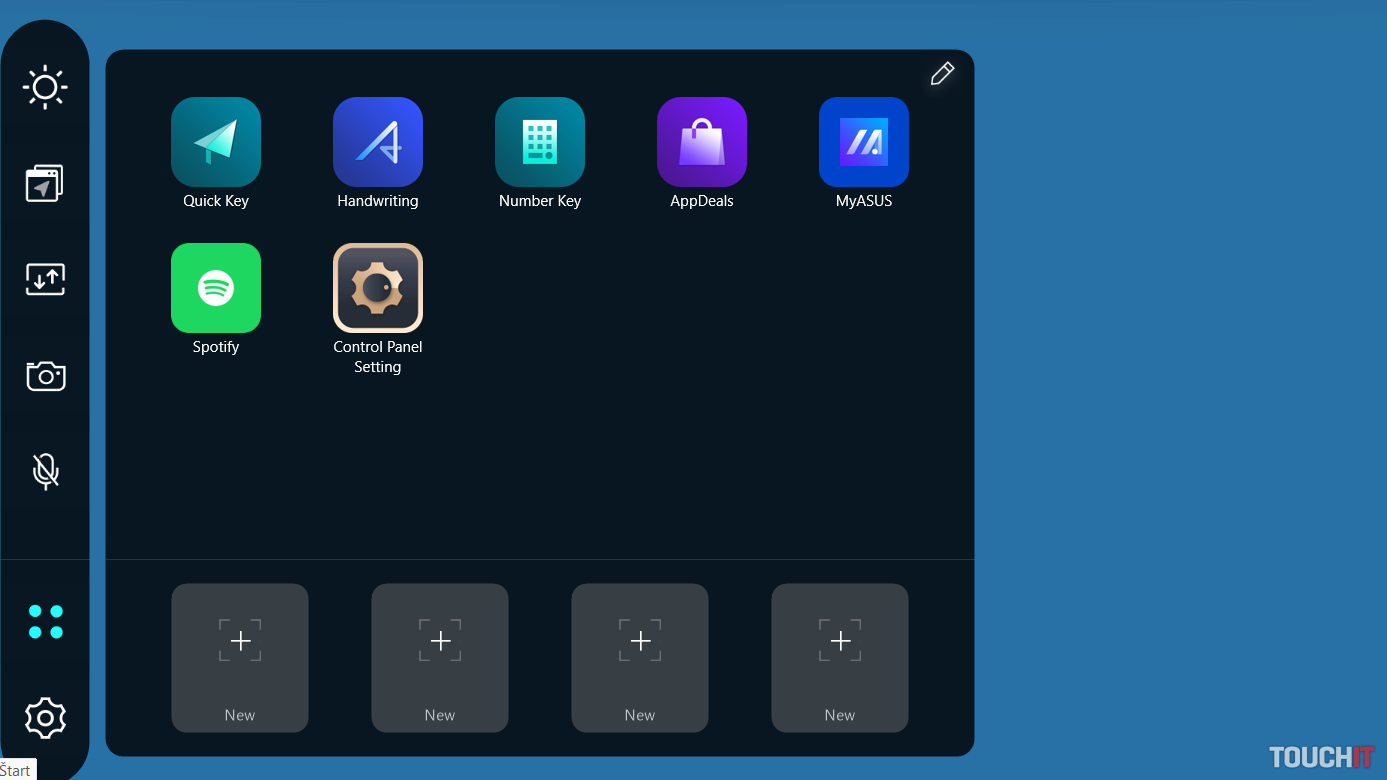Add a group in first New slot
1387x780 pixels.
(x=240, y=657)
